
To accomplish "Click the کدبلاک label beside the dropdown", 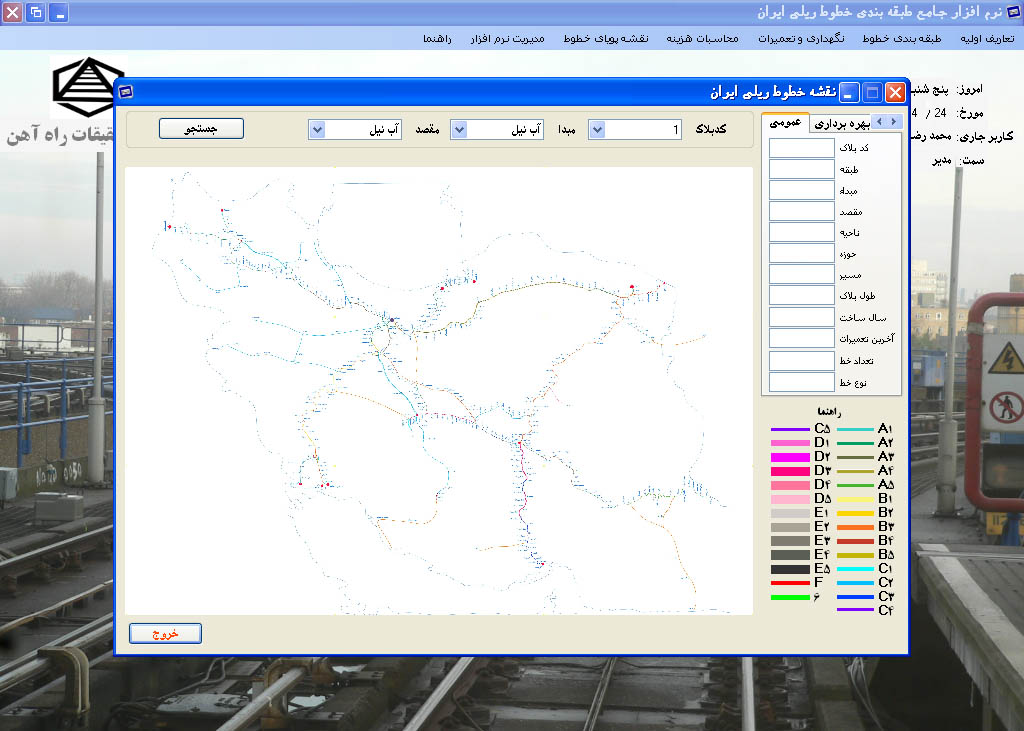I will pos(711,129).
